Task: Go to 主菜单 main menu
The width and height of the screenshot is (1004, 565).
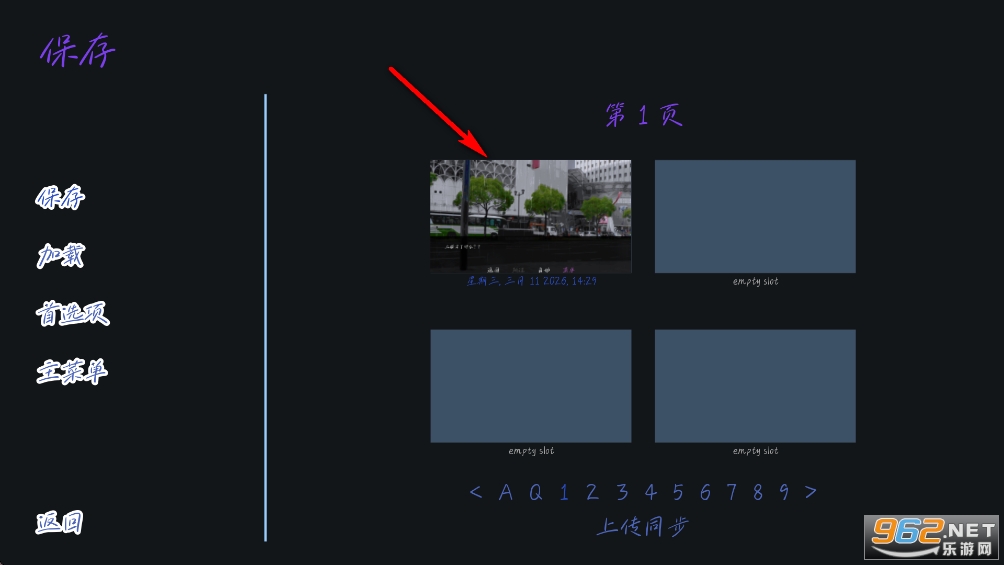Action: click(71, 372)
